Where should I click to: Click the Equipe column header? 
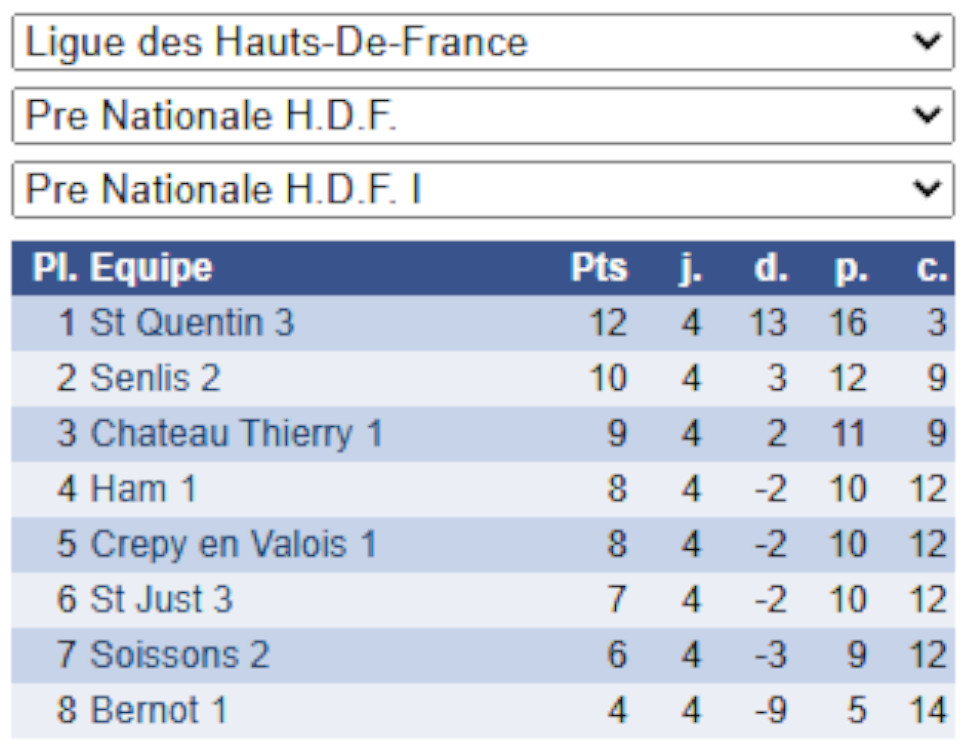(151, 268)
